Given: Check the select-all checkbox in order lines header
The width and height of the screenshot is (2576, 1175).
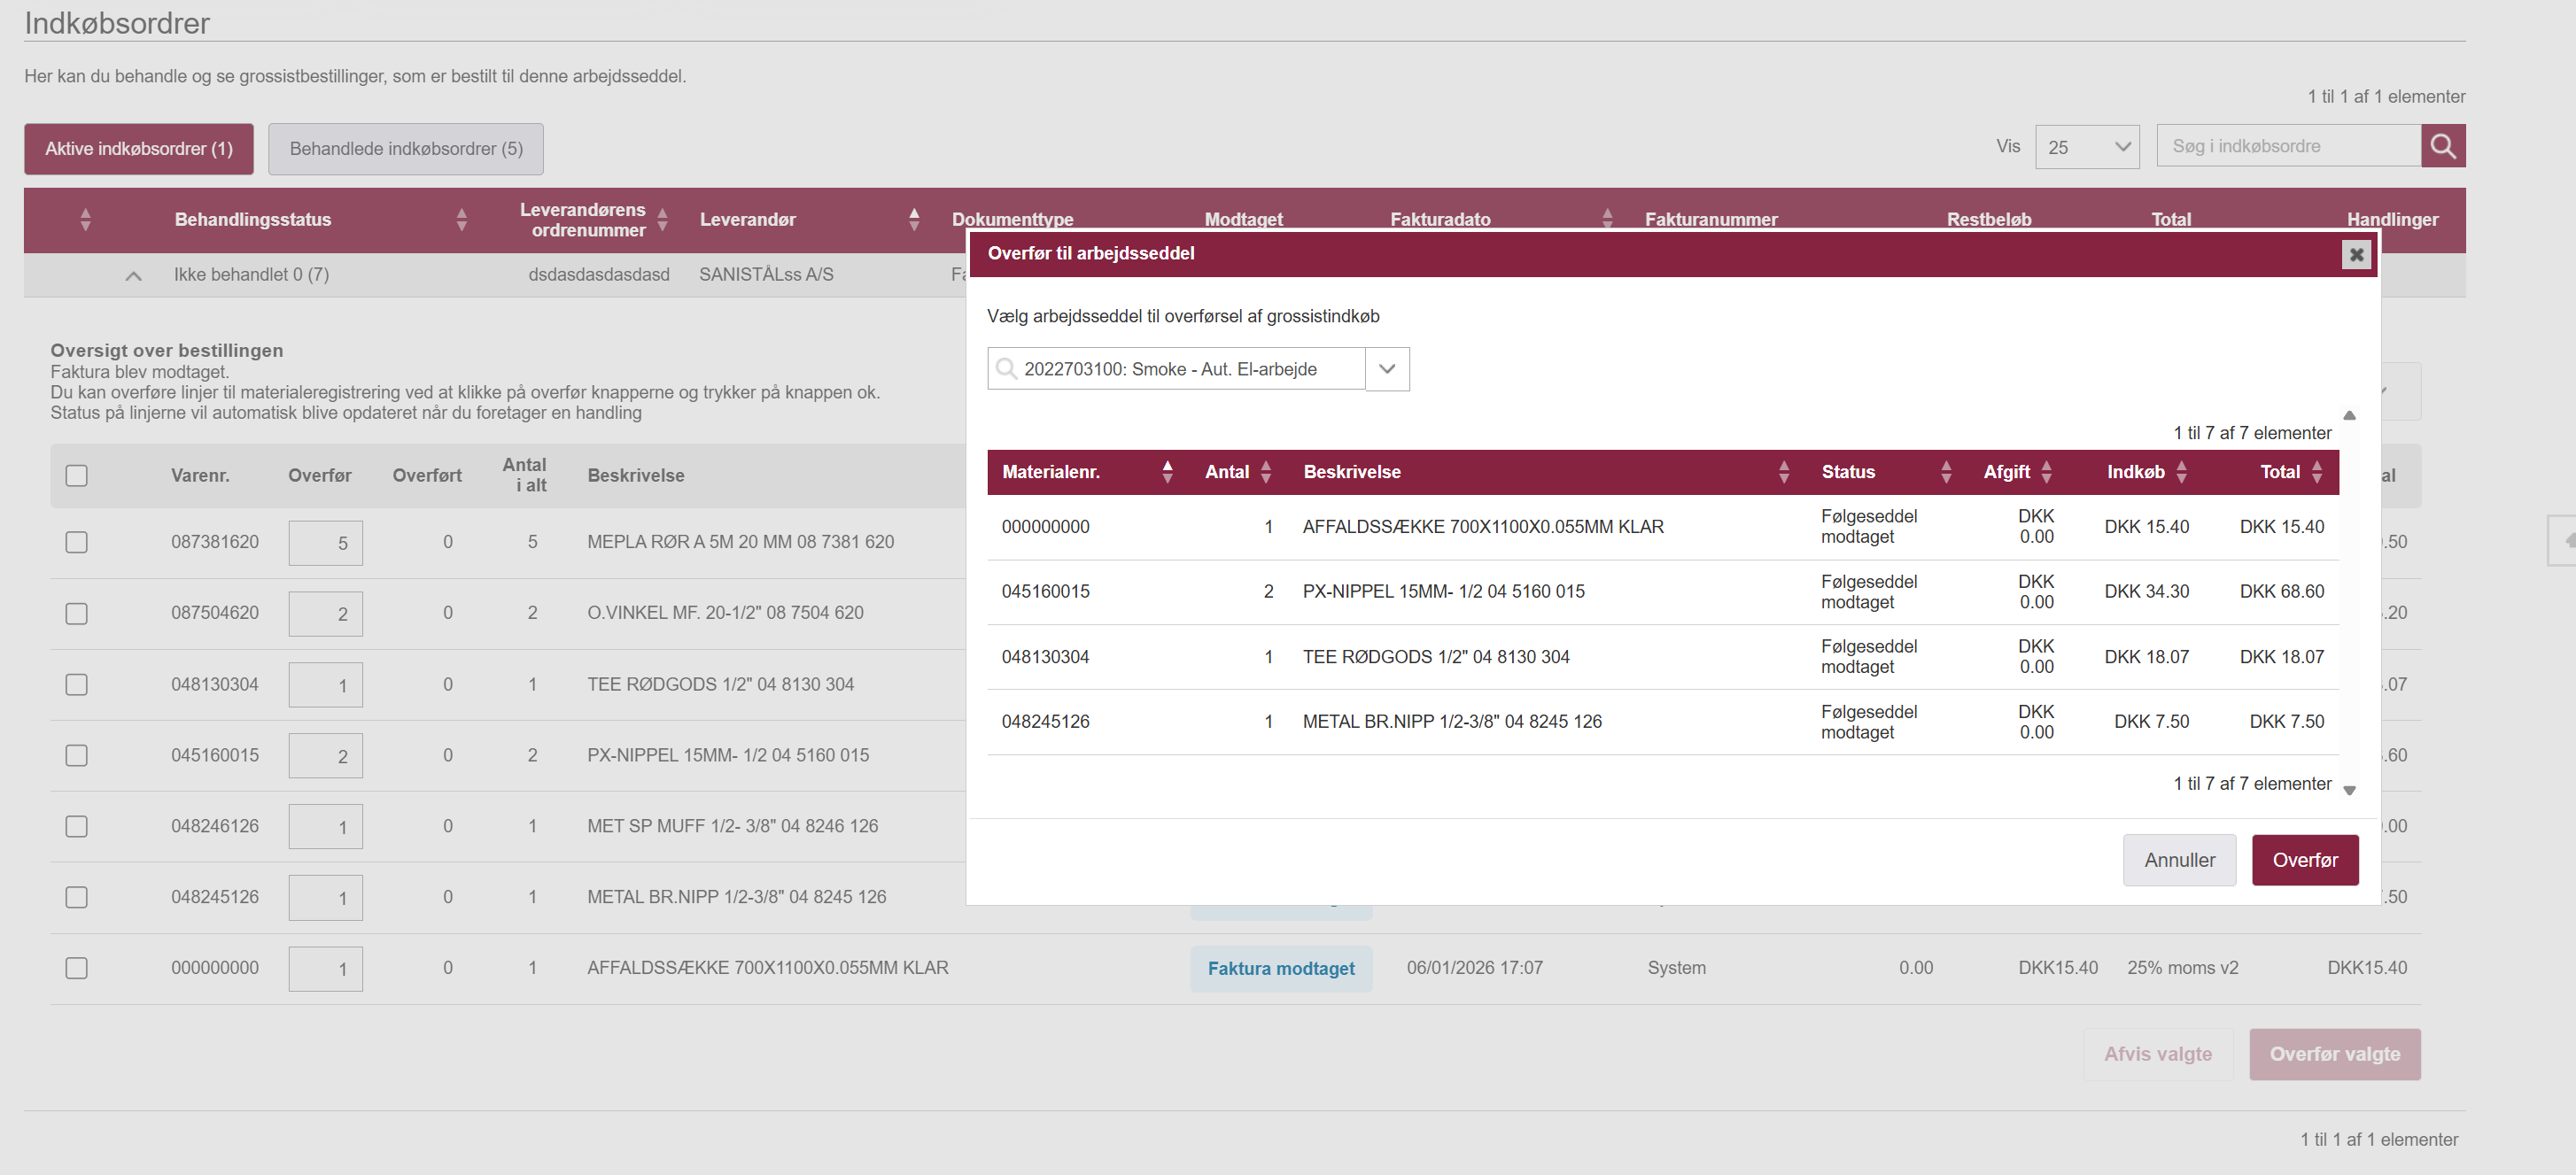Looking at the screenshot, I should tap(77, 476).
